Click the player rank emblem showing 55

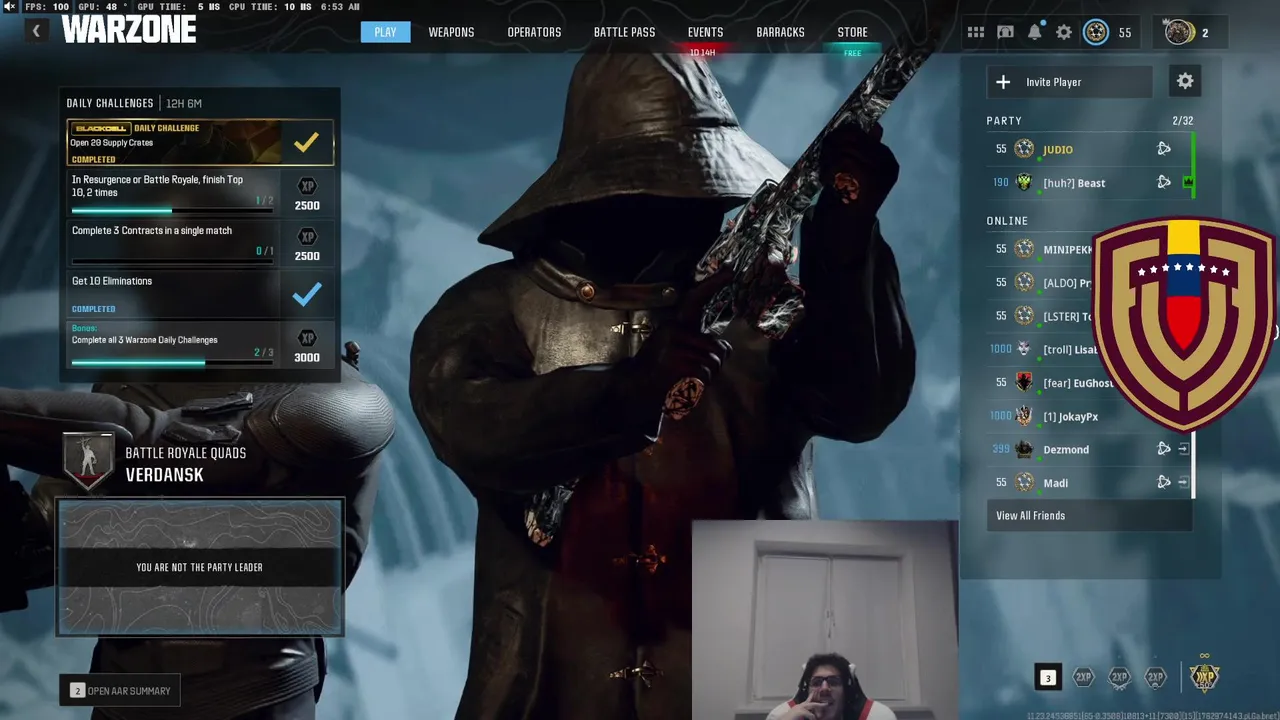(x=1096, y=32)
